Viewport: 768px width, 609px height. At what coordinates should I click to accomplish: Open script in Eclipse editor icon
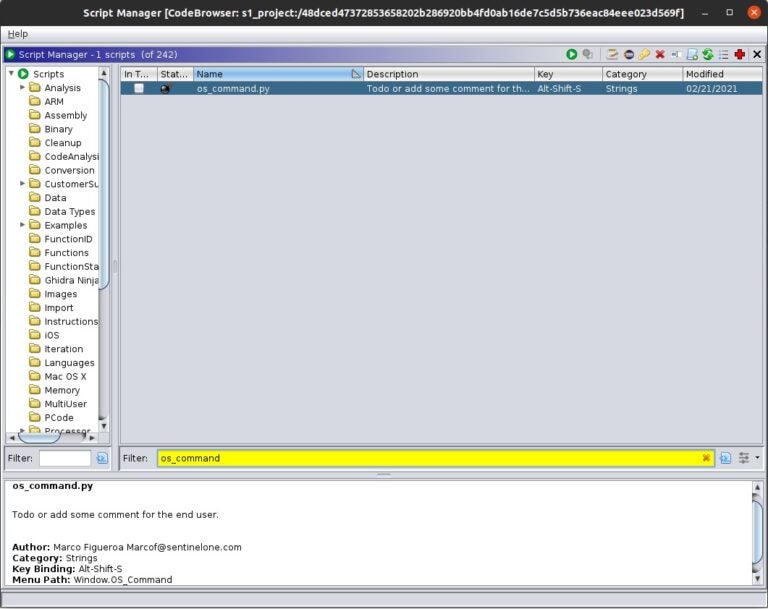(x=628, y=54)
